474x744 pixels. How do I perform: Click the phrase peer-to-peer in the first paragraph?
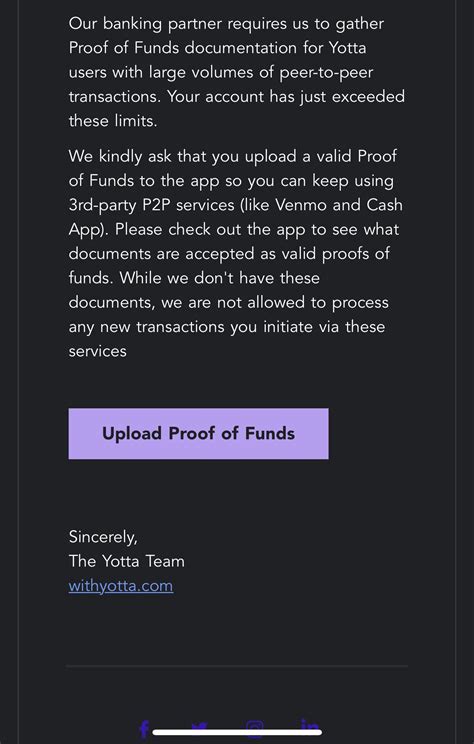click(326, 73)
